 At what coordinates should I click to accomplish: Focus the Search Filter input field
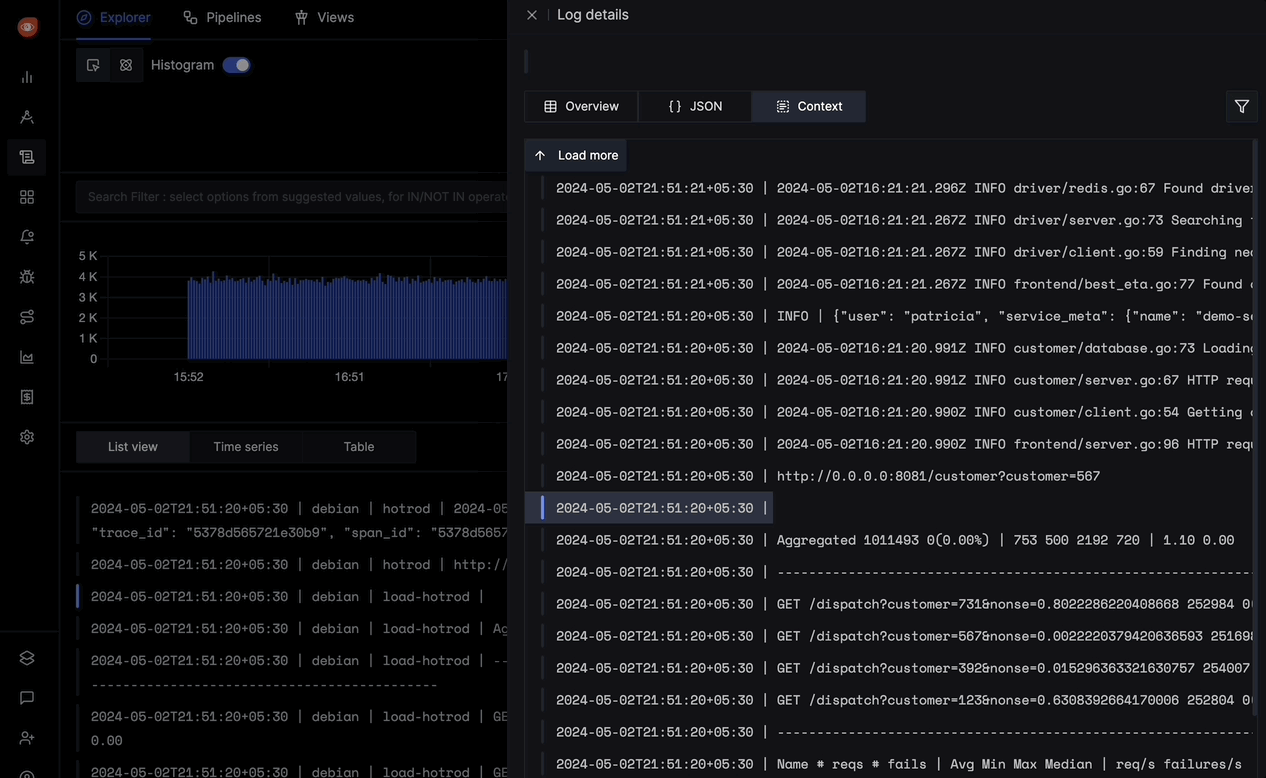pos(292,197)
